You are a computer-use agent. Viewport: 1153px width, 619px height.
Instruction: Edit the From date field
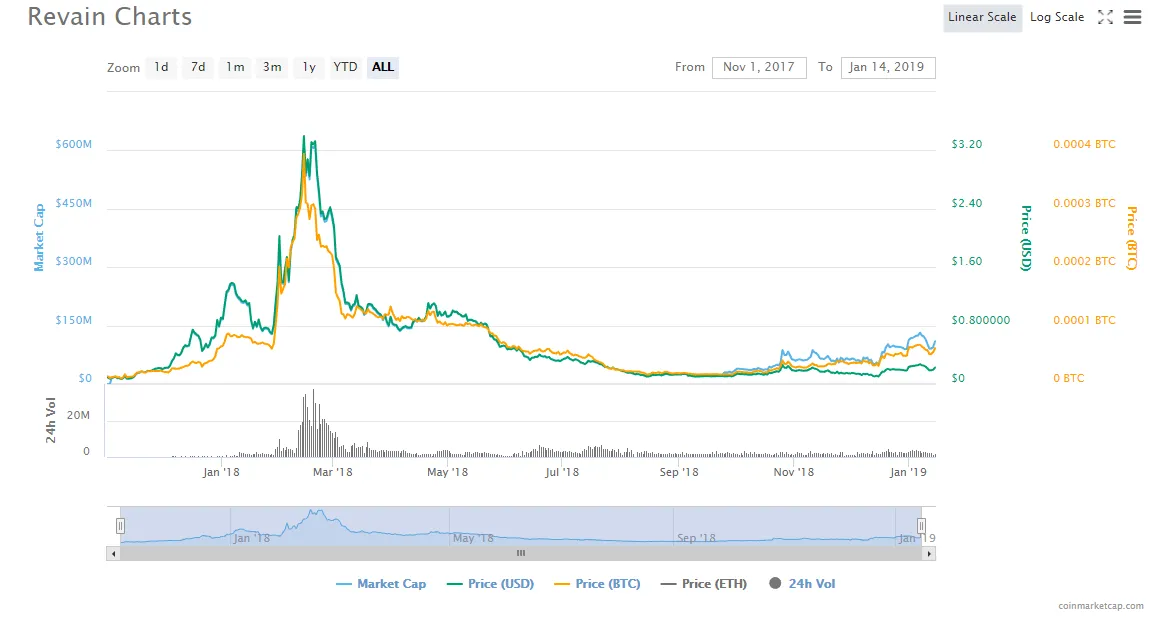pos(759,67)
